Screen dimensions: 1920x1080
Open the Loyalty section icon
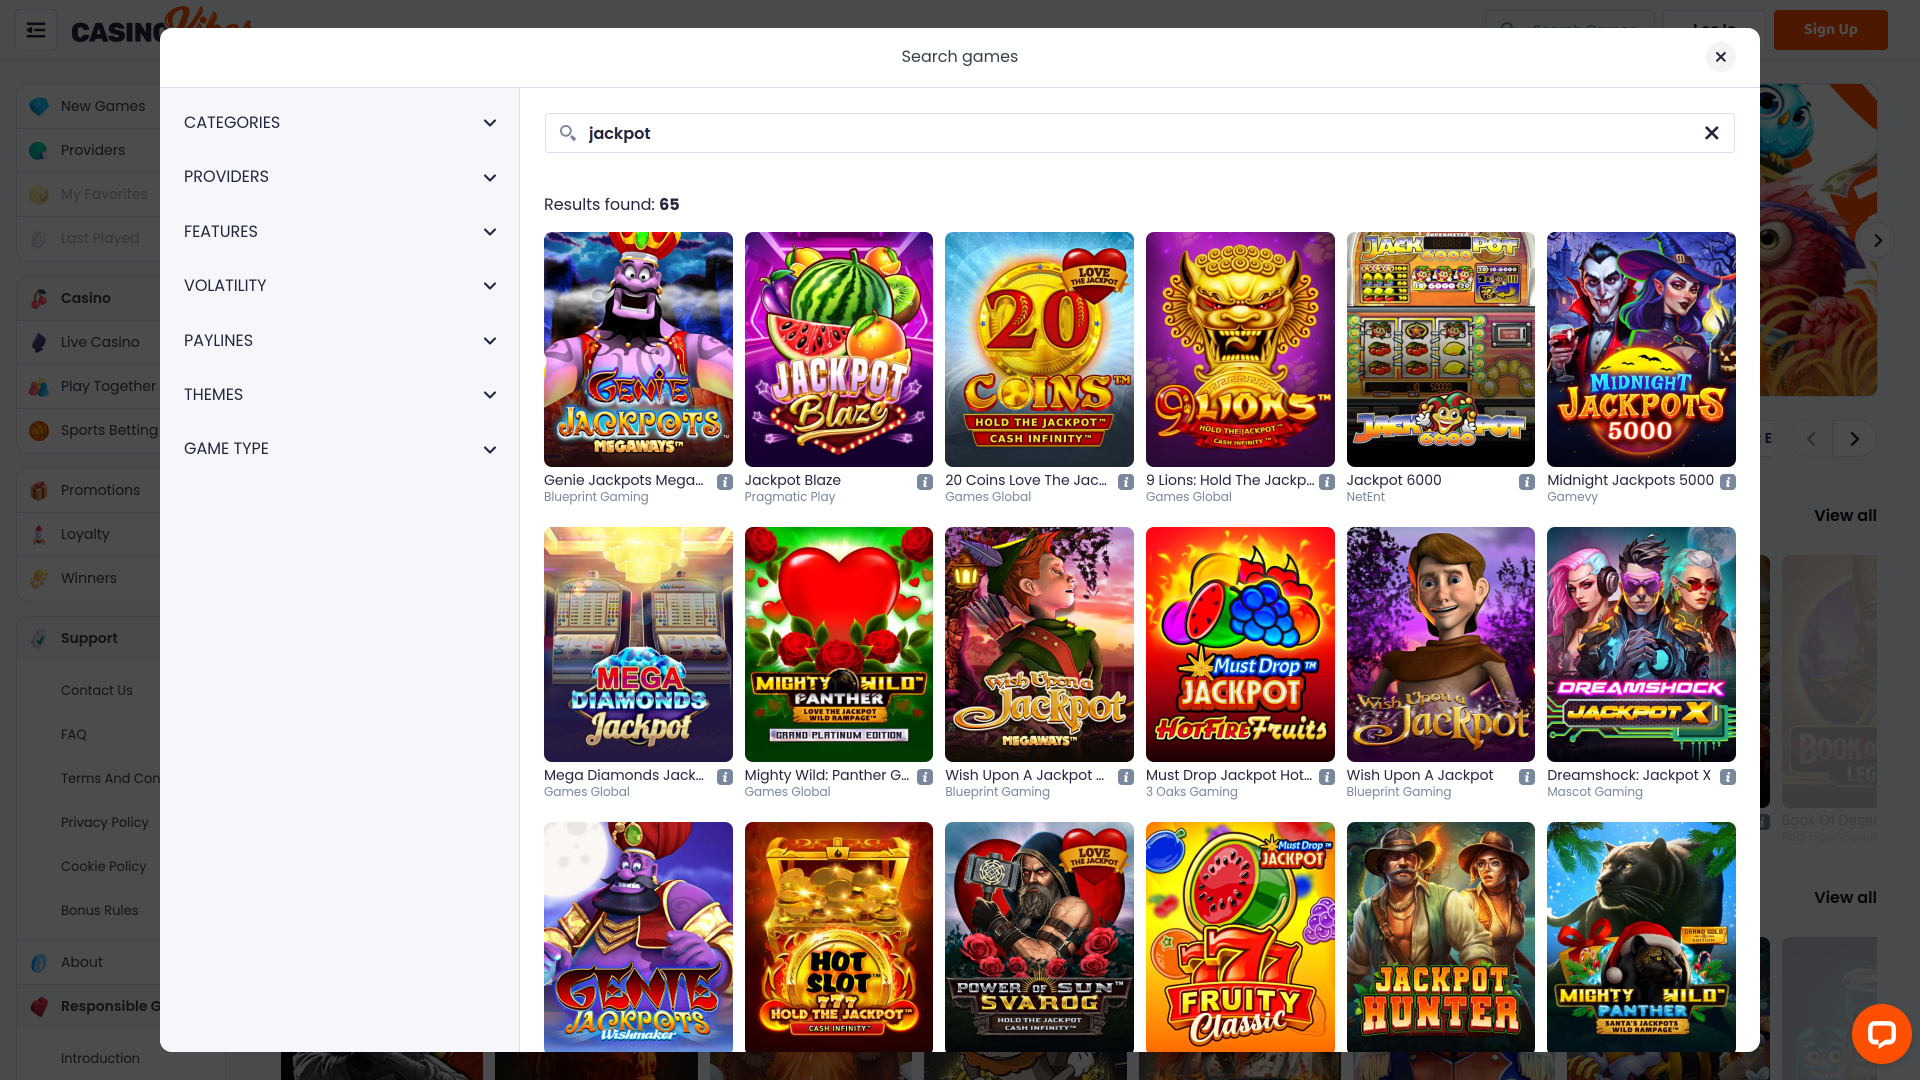[x=39, y=534]
